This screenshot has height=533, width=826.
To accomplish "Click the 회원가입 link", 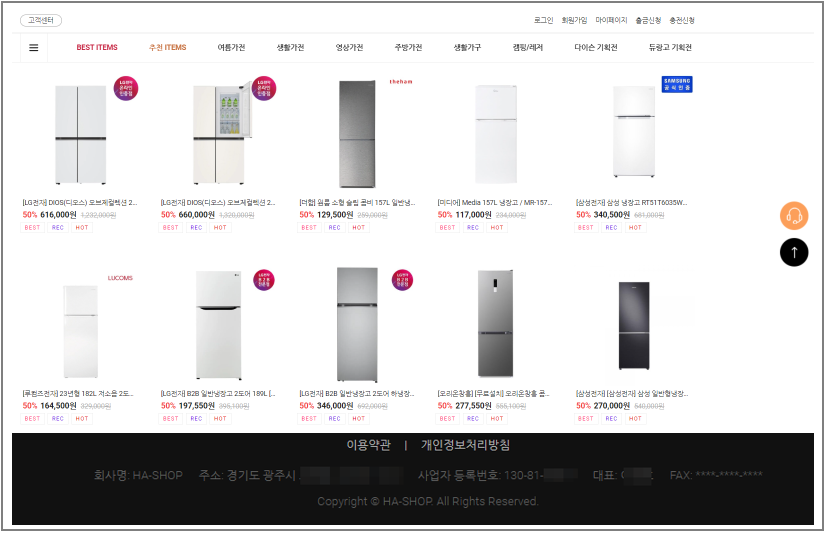I will pos(574,21).
